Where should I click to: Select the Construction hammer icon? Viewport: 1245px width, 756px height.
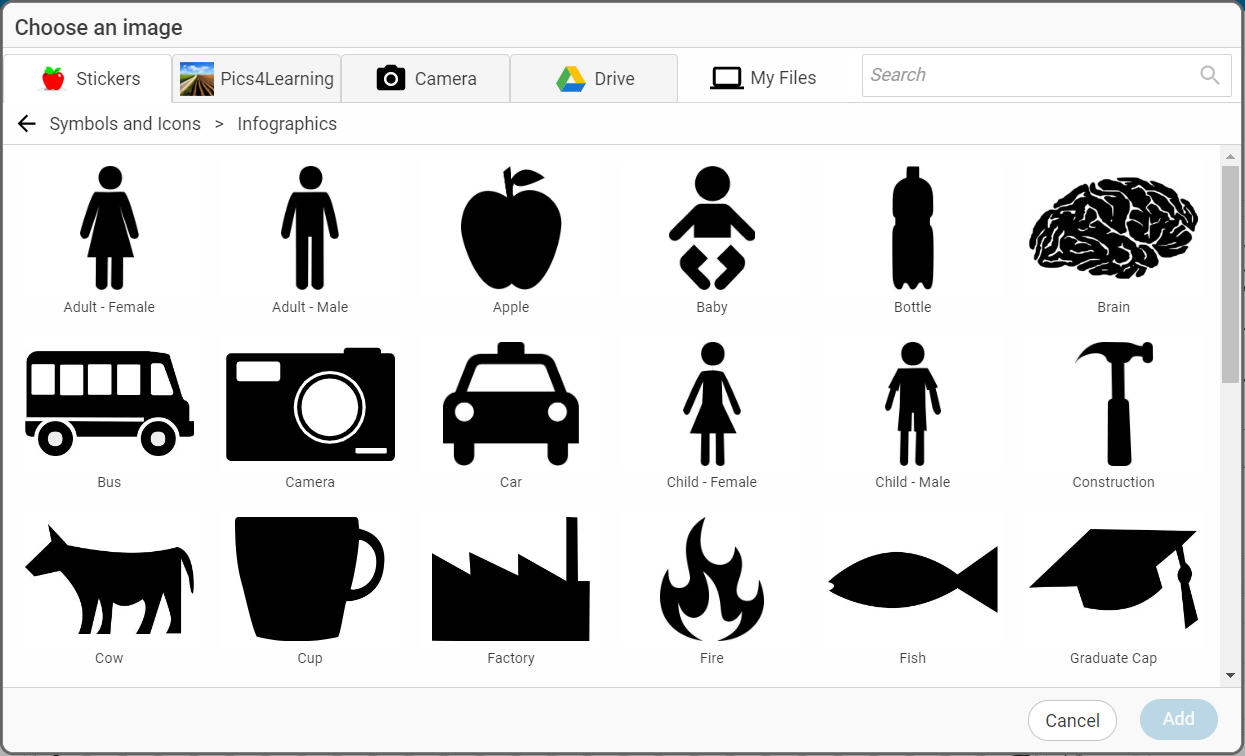(1113, 404)
